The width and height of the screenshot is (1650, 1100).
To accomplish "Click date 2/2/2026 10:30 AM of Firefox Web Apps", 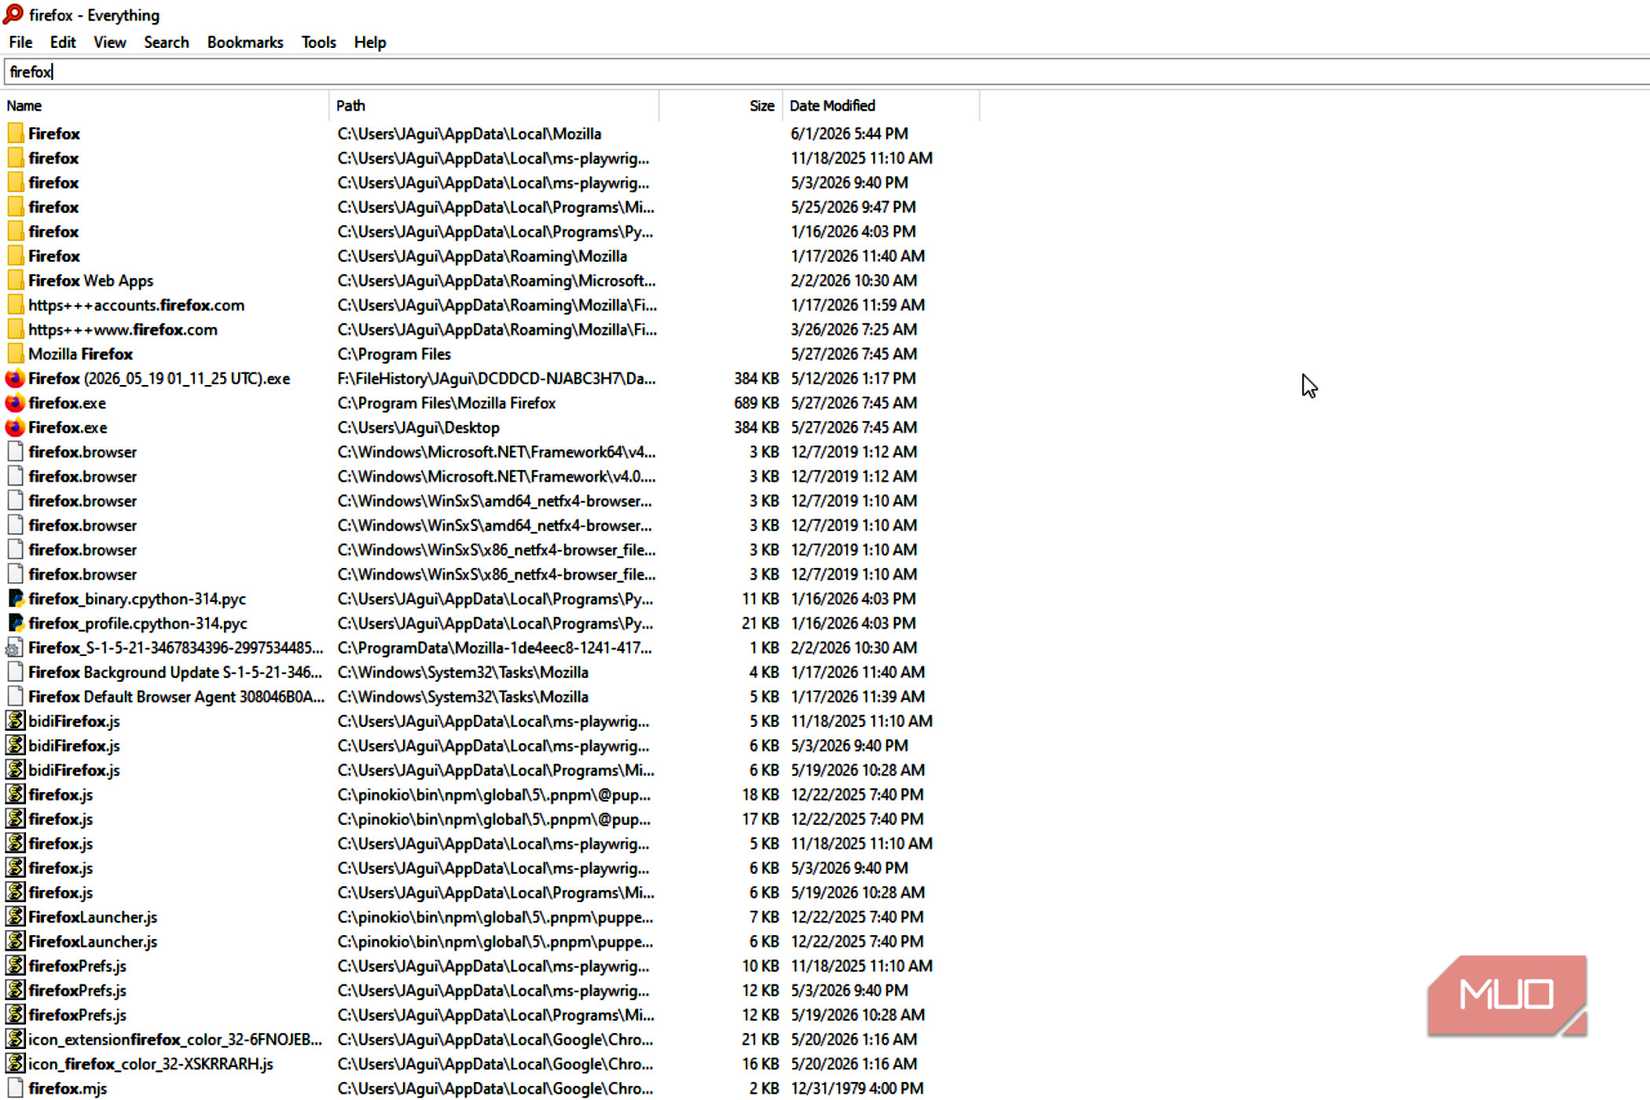I will (853, 280).
